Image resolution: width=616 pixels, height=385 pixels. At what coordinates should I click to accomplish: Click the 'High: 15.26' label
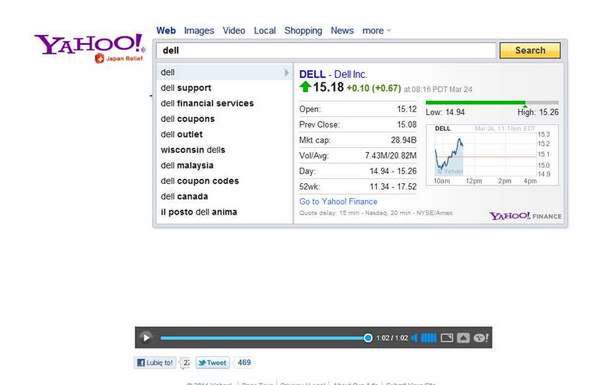click(x=538, y=112)
